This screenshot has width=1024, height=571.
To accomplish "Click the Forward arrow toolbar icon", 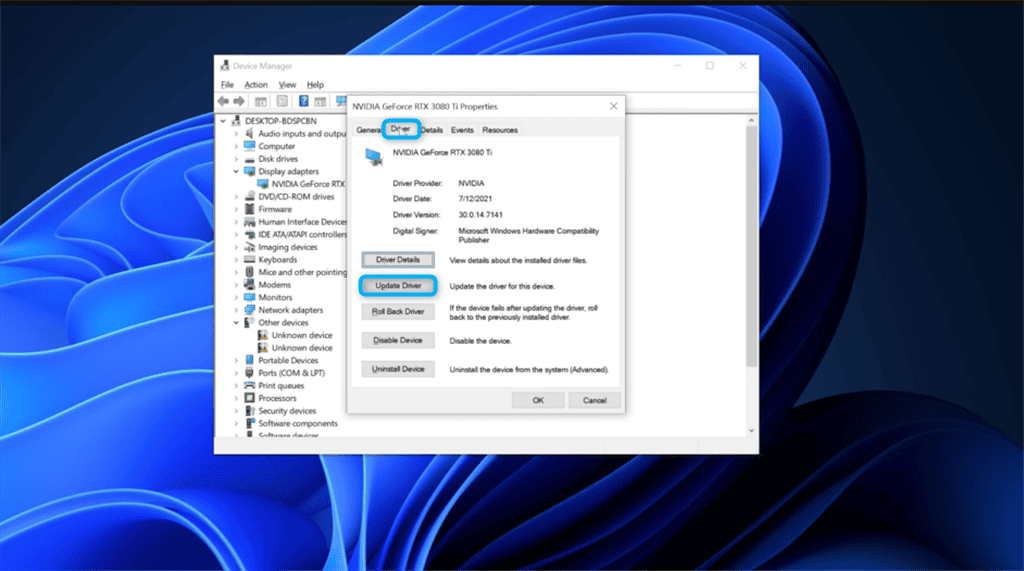I will pos(240,101).
